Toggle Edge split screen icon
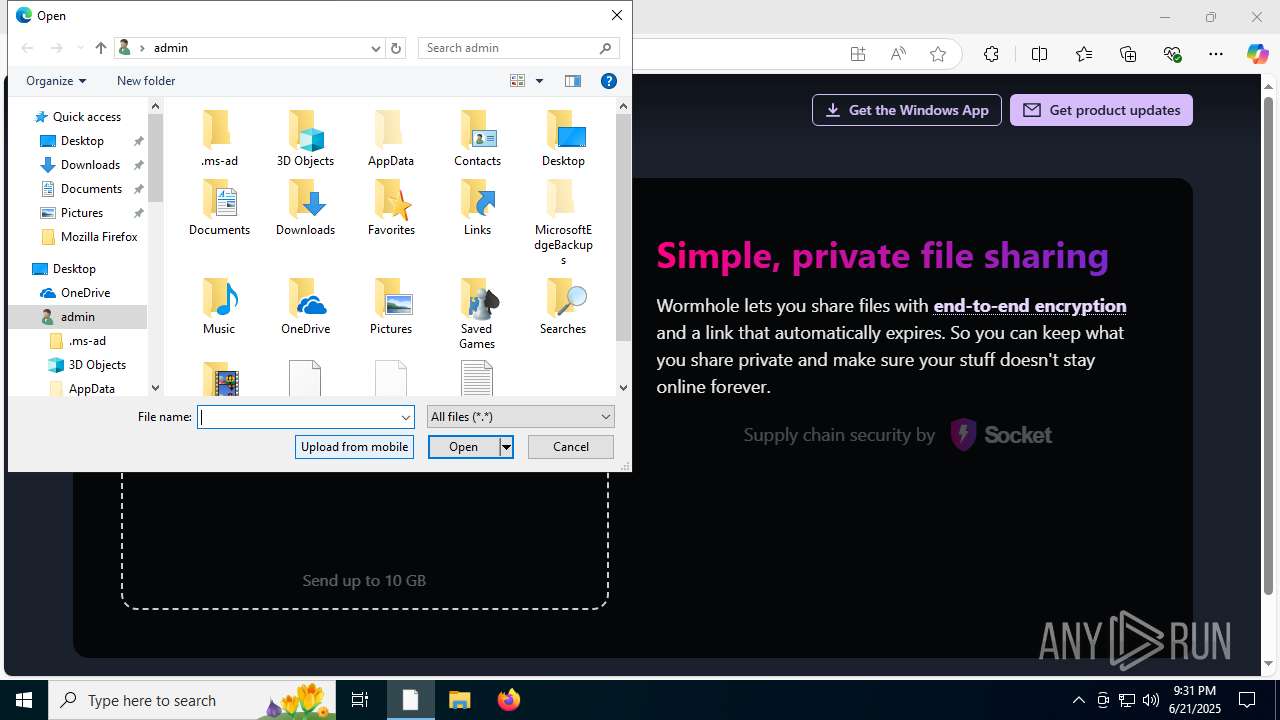Viewport: 1280px width, 720px height. [1039, 54]
